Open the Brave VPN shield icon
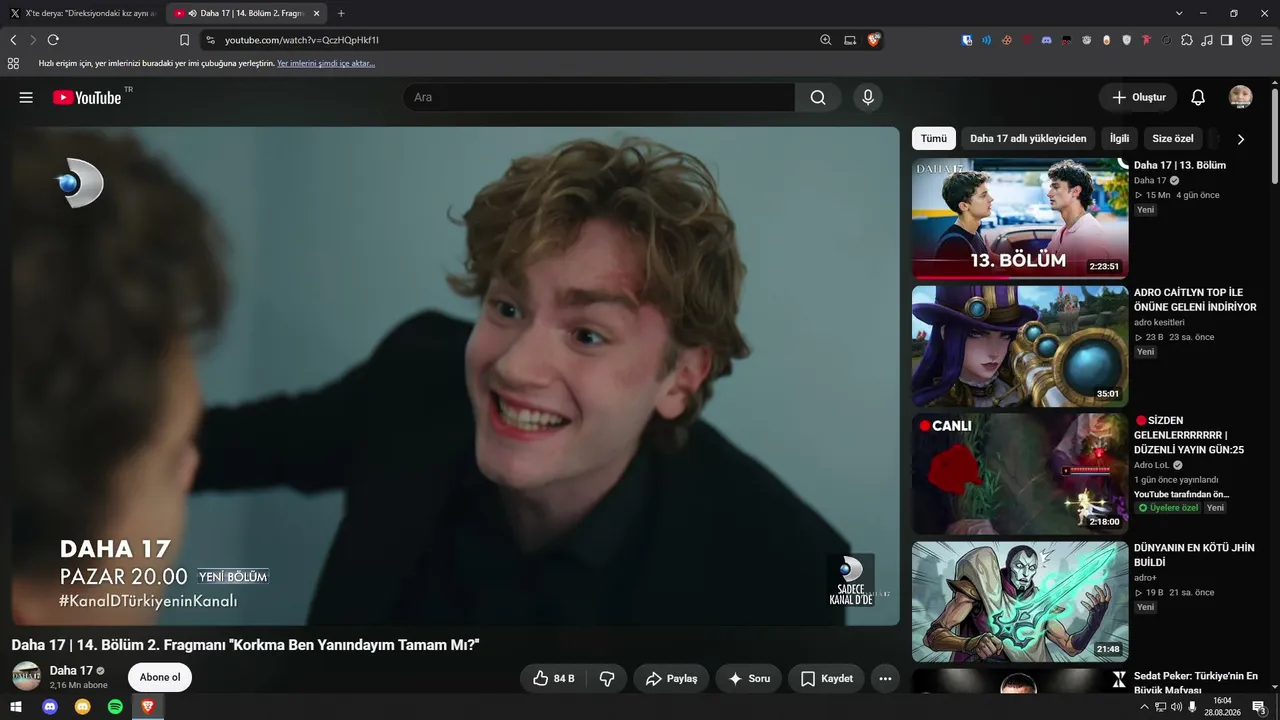 click(1247, 40)
